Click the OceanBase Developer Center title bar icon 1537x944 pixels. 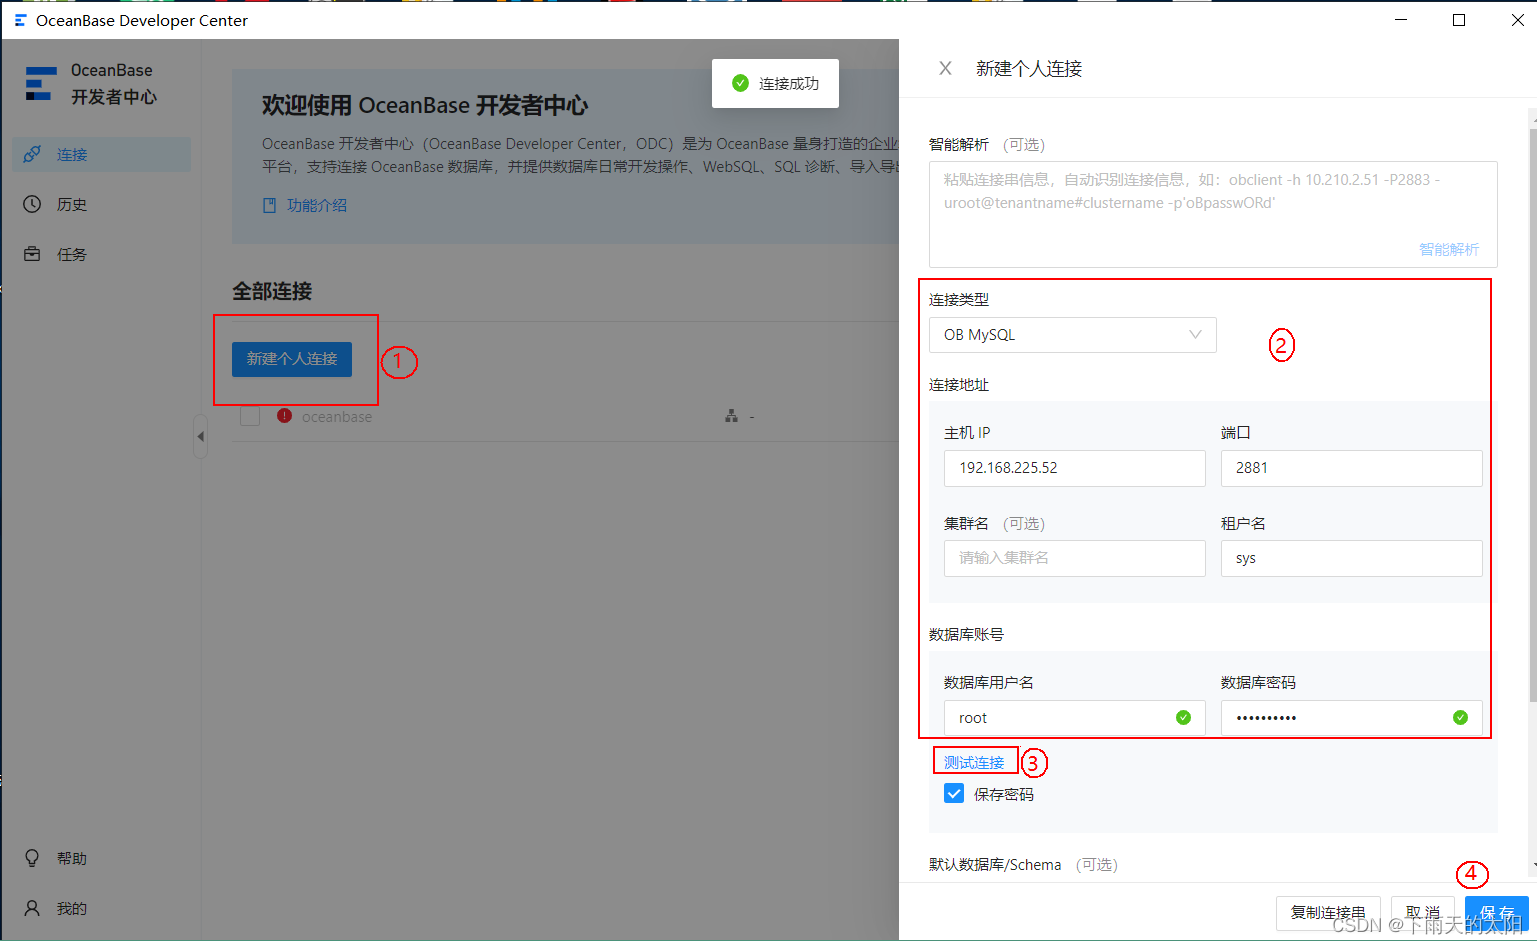click(x=20, y=20)
